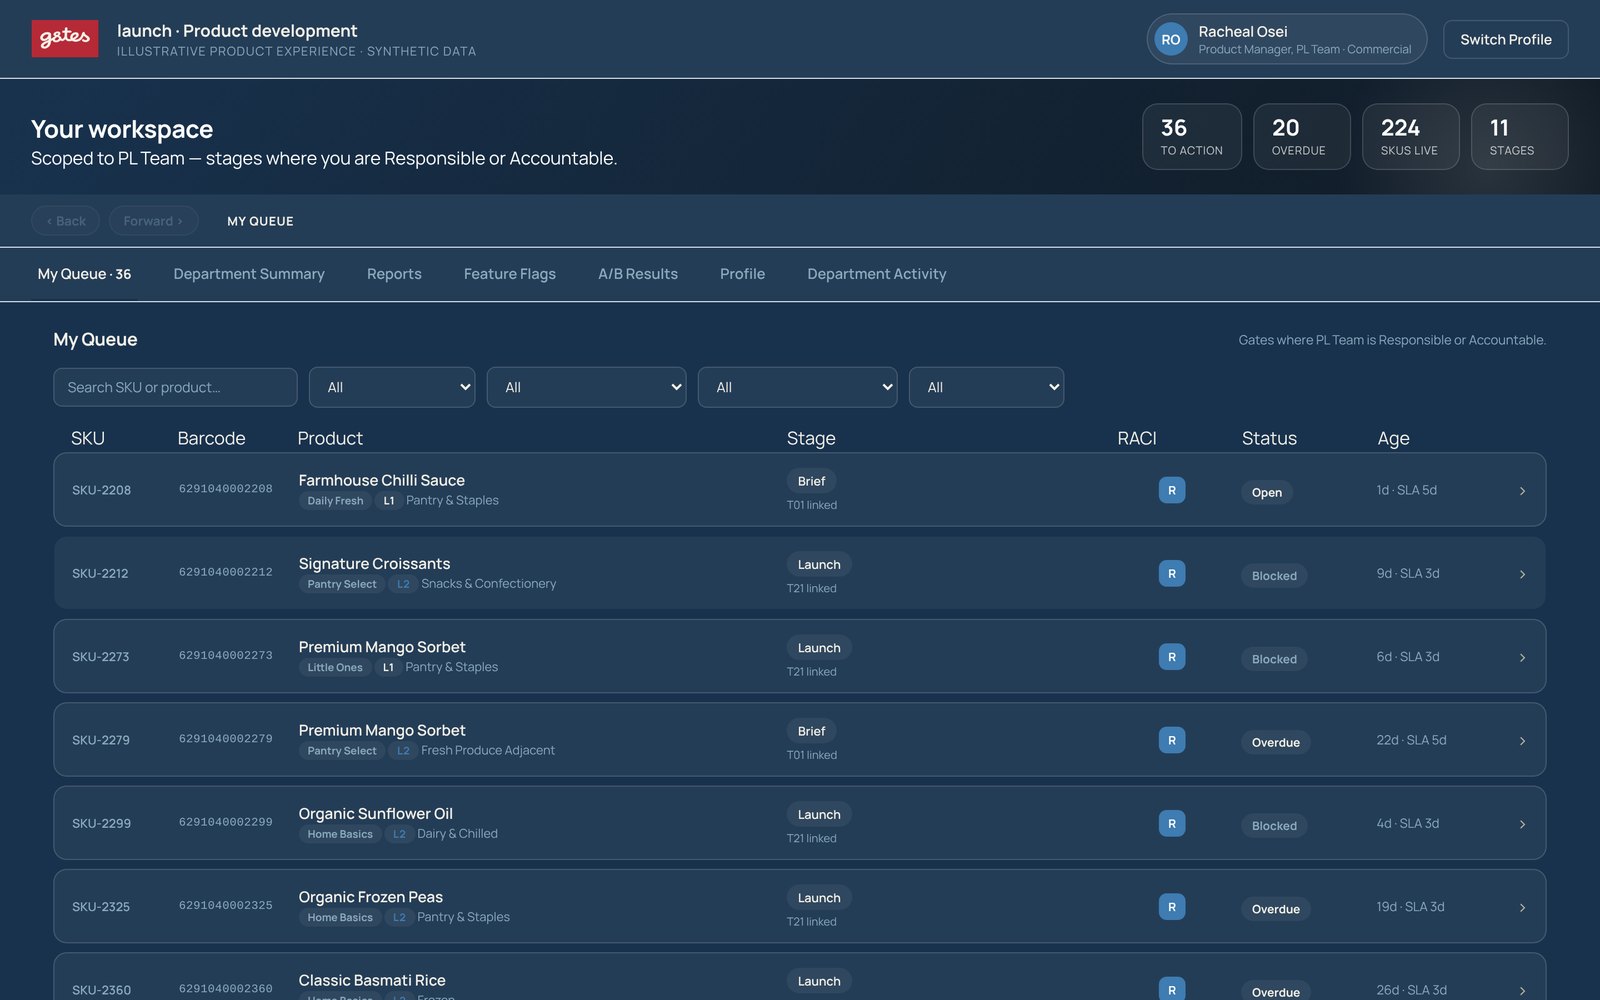Click the SKU-2360 identifier

click(x=101, y=990)
